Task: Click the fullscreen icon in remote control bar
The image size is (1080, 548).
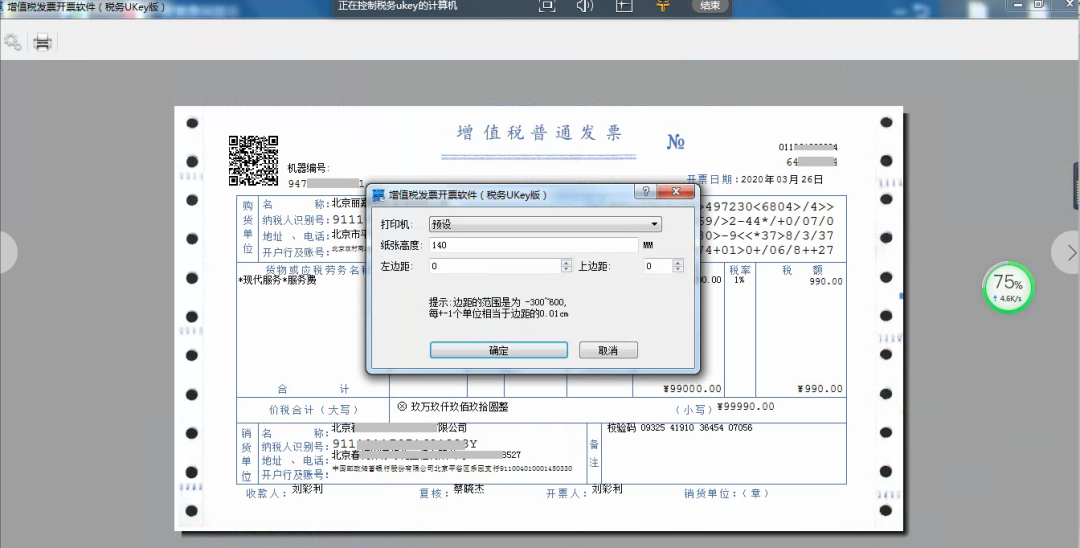Action: (547, 6)
